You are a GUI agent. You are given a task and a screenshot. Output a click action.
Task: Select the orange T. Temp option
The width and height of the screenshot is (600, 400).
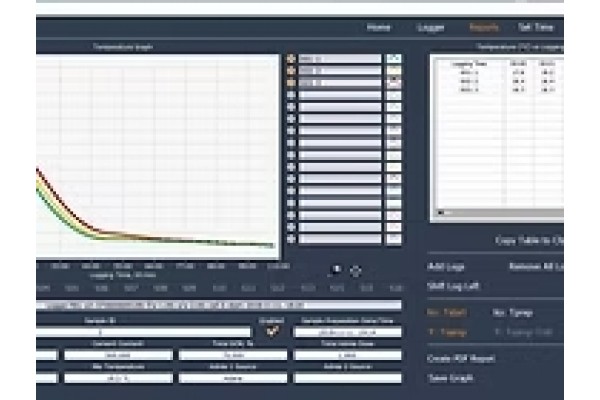coord(447,332)
